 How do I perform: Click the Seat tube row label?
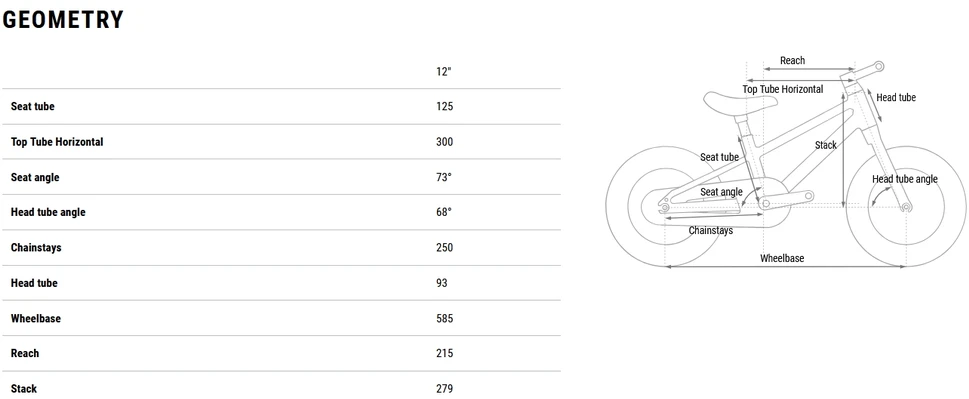click(33, 106)
